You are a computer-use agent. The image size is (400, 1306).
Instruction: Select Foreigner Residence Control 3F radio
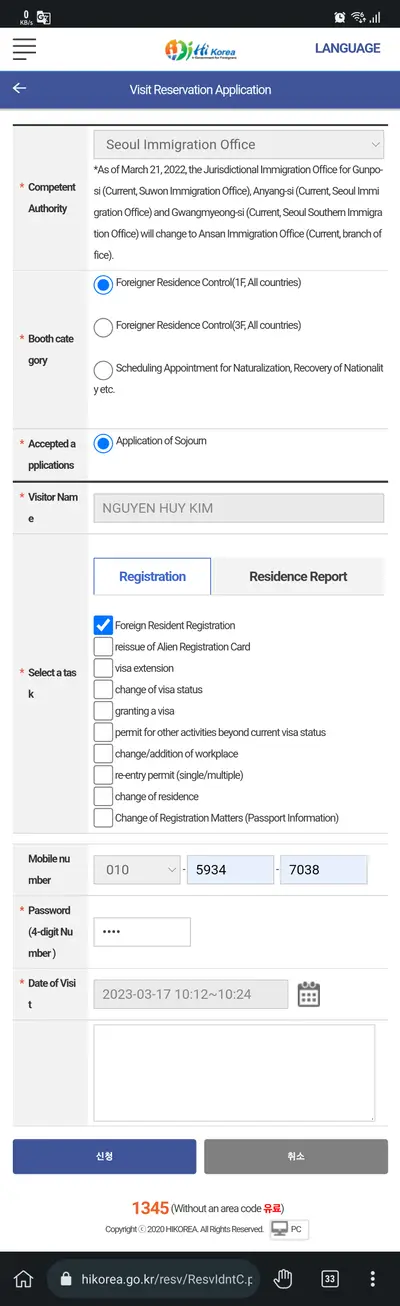pyautogui.click(x=103, y=326)
